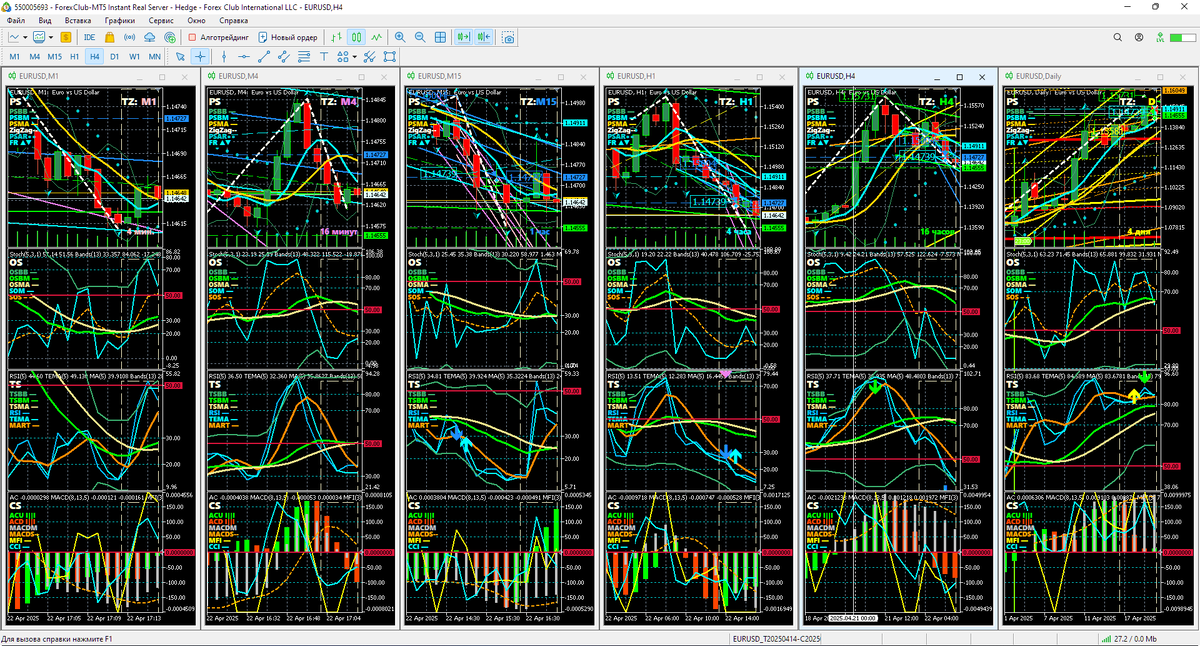Draw a vertical line tool
Image resolution: width=1200 pixels, height=646 pixels.
(x=224, y=57)
